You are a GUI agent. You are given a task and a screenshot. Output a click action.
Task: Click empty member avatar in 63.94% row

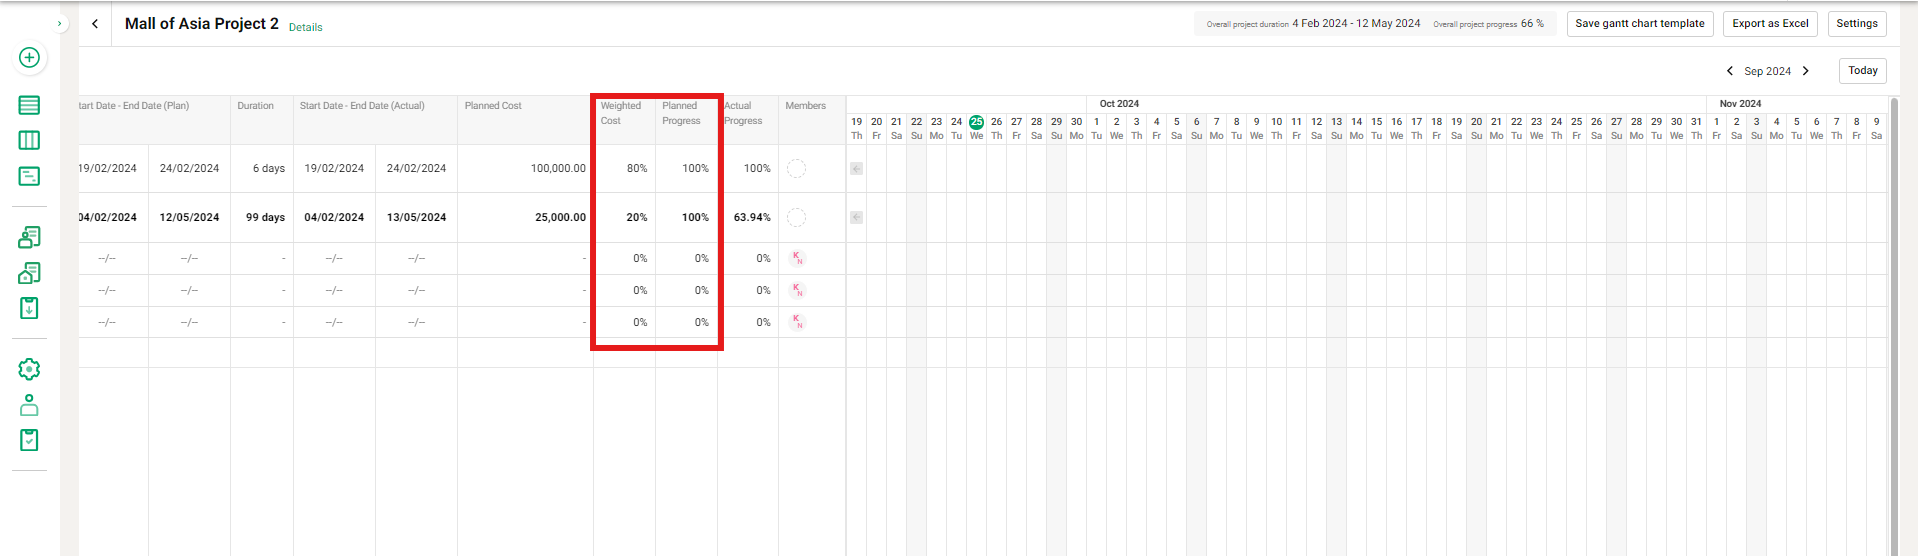[796, 218]
